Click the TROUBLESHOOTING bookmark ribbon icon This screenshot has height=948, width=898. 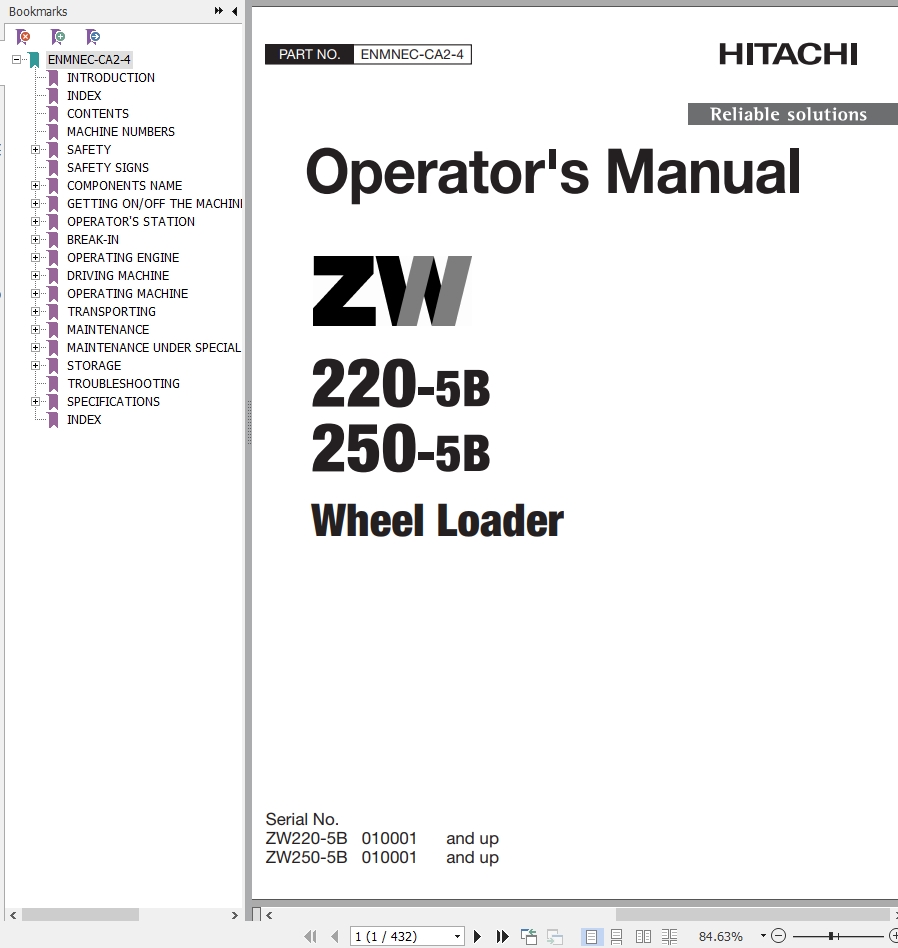click(53, 383)
